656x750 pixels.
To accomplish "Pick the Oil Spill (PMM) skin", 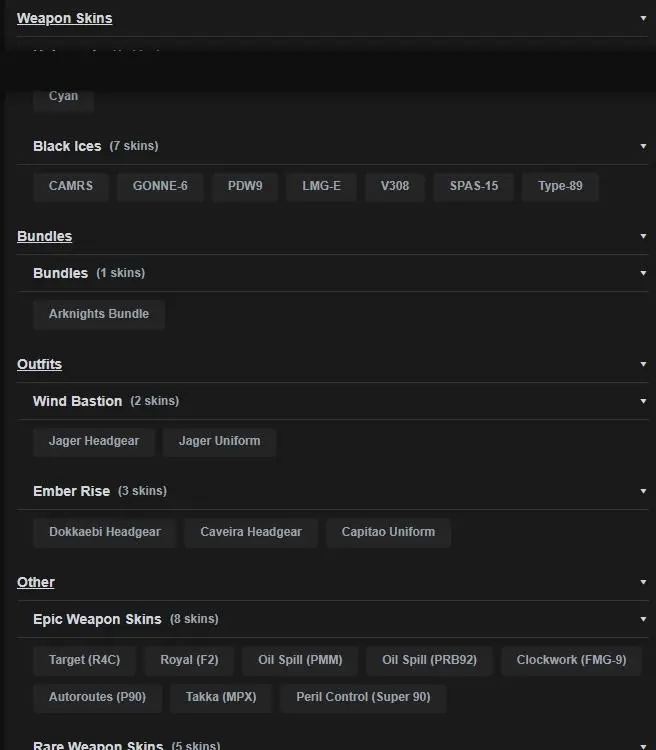I will [x=300, y=660].
